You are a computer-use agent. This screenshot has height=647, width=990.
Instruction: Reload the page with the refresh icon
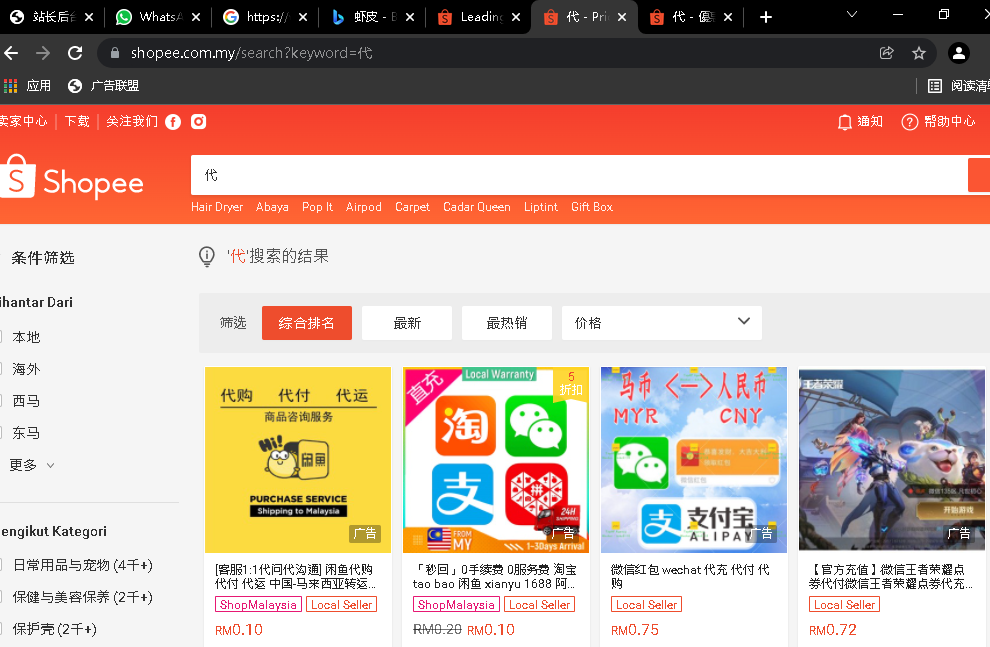coord(75,53)
